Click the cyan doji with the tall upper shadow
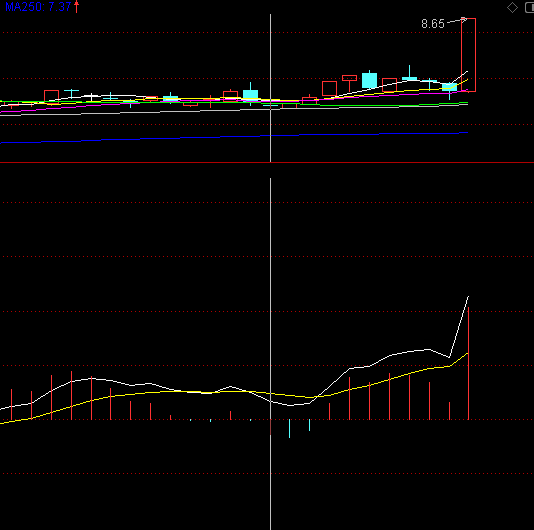Image resolution: width=534 pixels, height=530 pixels. pyautogui.click(x=409, y=73)
